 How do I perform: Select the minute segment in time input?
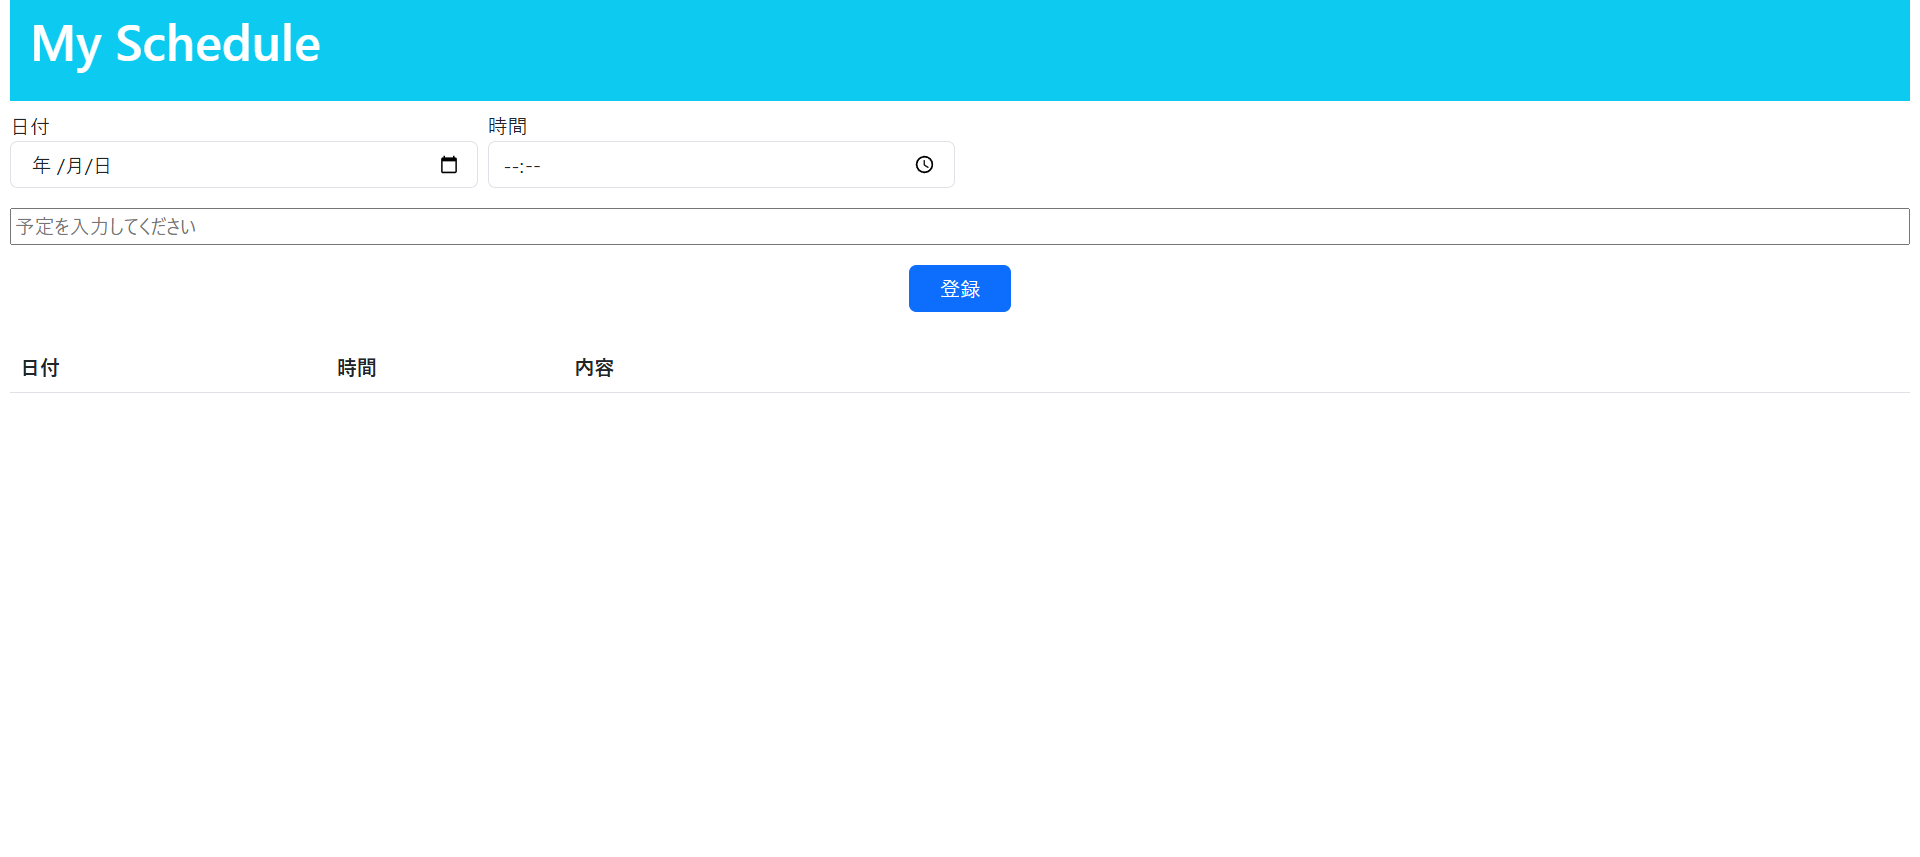(533, 167)
